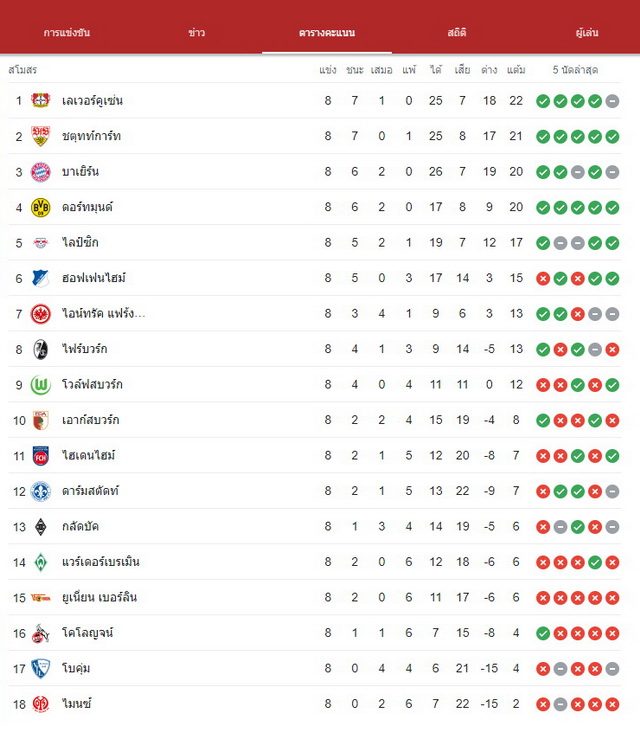The image size is (640, 733).
Task: Click the Heidenheim FCH crest
Action: click(41, 456)
